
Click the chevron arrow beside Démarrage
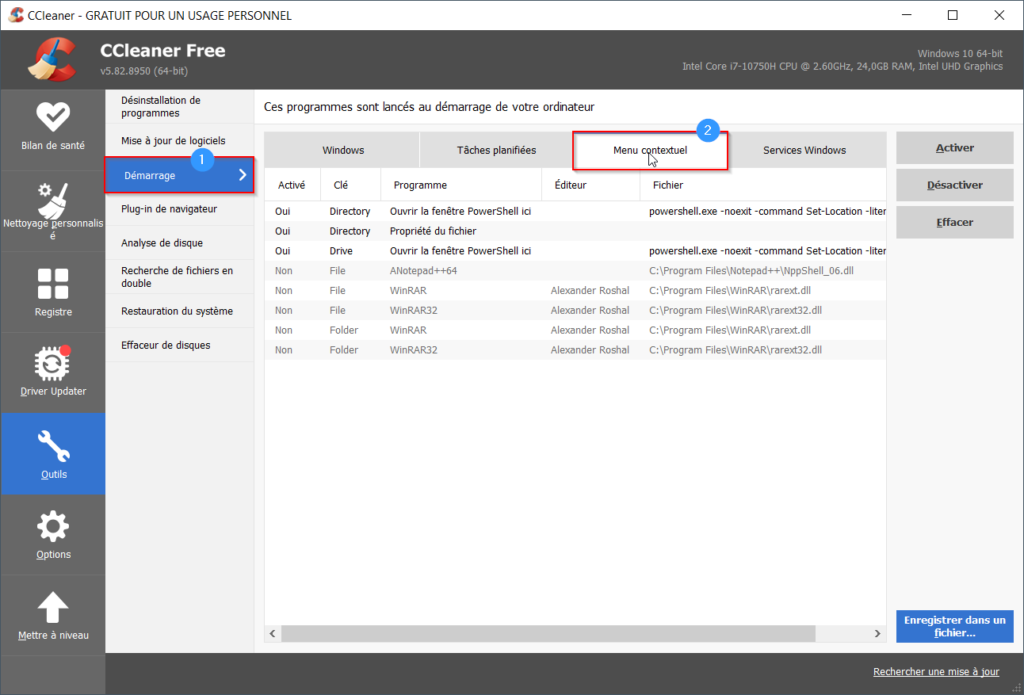[x=242, y=174]
